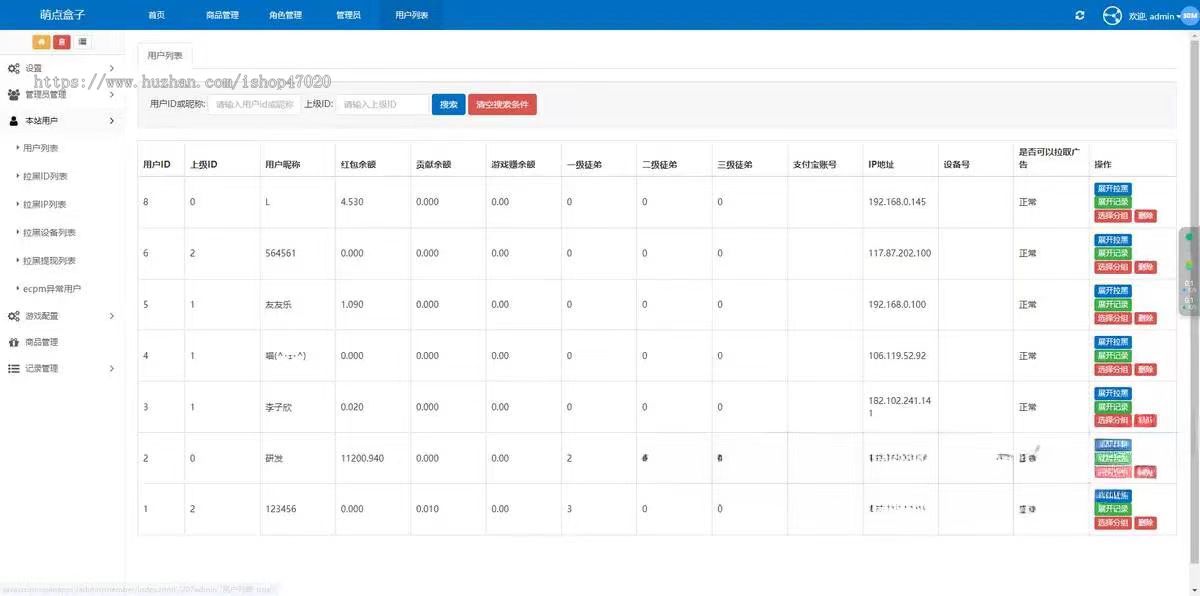Screen dimensions: 1200x596
Task: Expand the 游戏配置 sidebar chevron
Action: coord(111,316)
